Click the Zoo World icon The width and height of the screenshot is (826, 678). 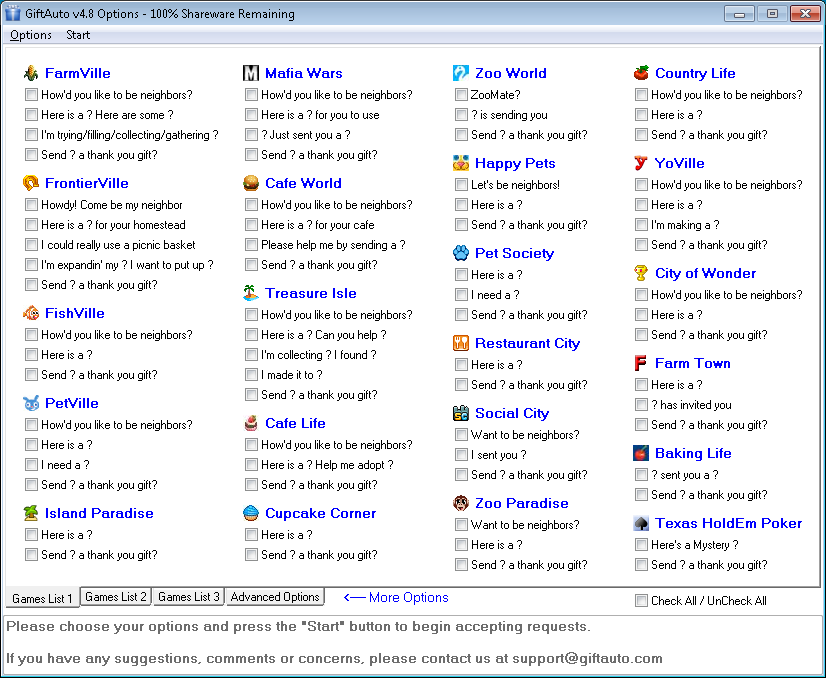461,73
